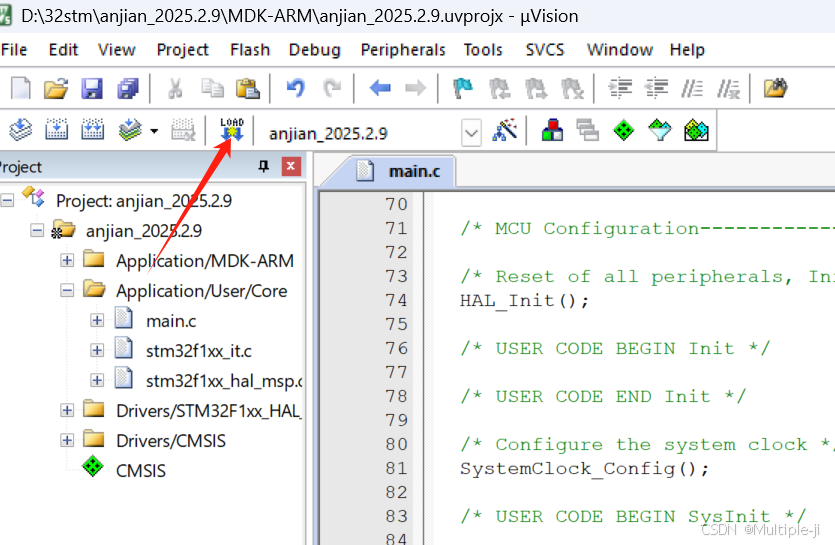This screenshot has width=835, height=545.
Task: Copy selection using the toolbar icon
Action: [212, 88]
